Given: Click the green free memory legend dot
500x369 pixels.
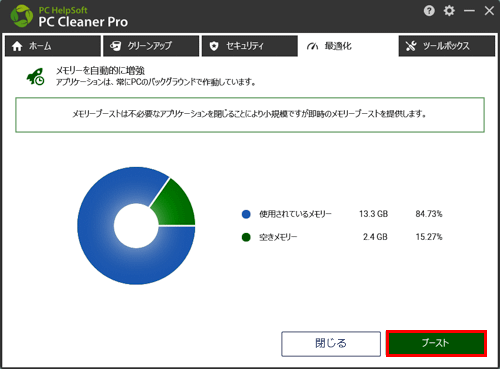Looking at the screenshot, I should click(x=246, y=237).
